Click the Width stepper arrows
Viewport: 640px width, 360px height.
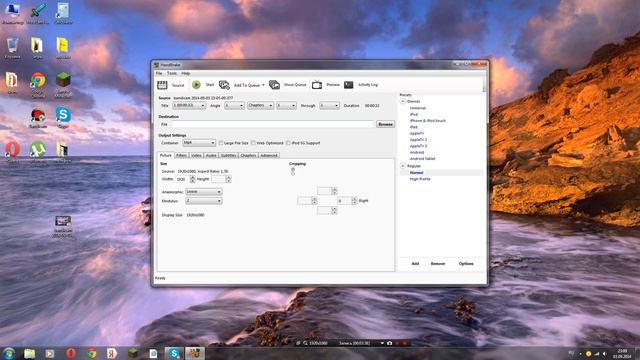click(x=193, y=179)
